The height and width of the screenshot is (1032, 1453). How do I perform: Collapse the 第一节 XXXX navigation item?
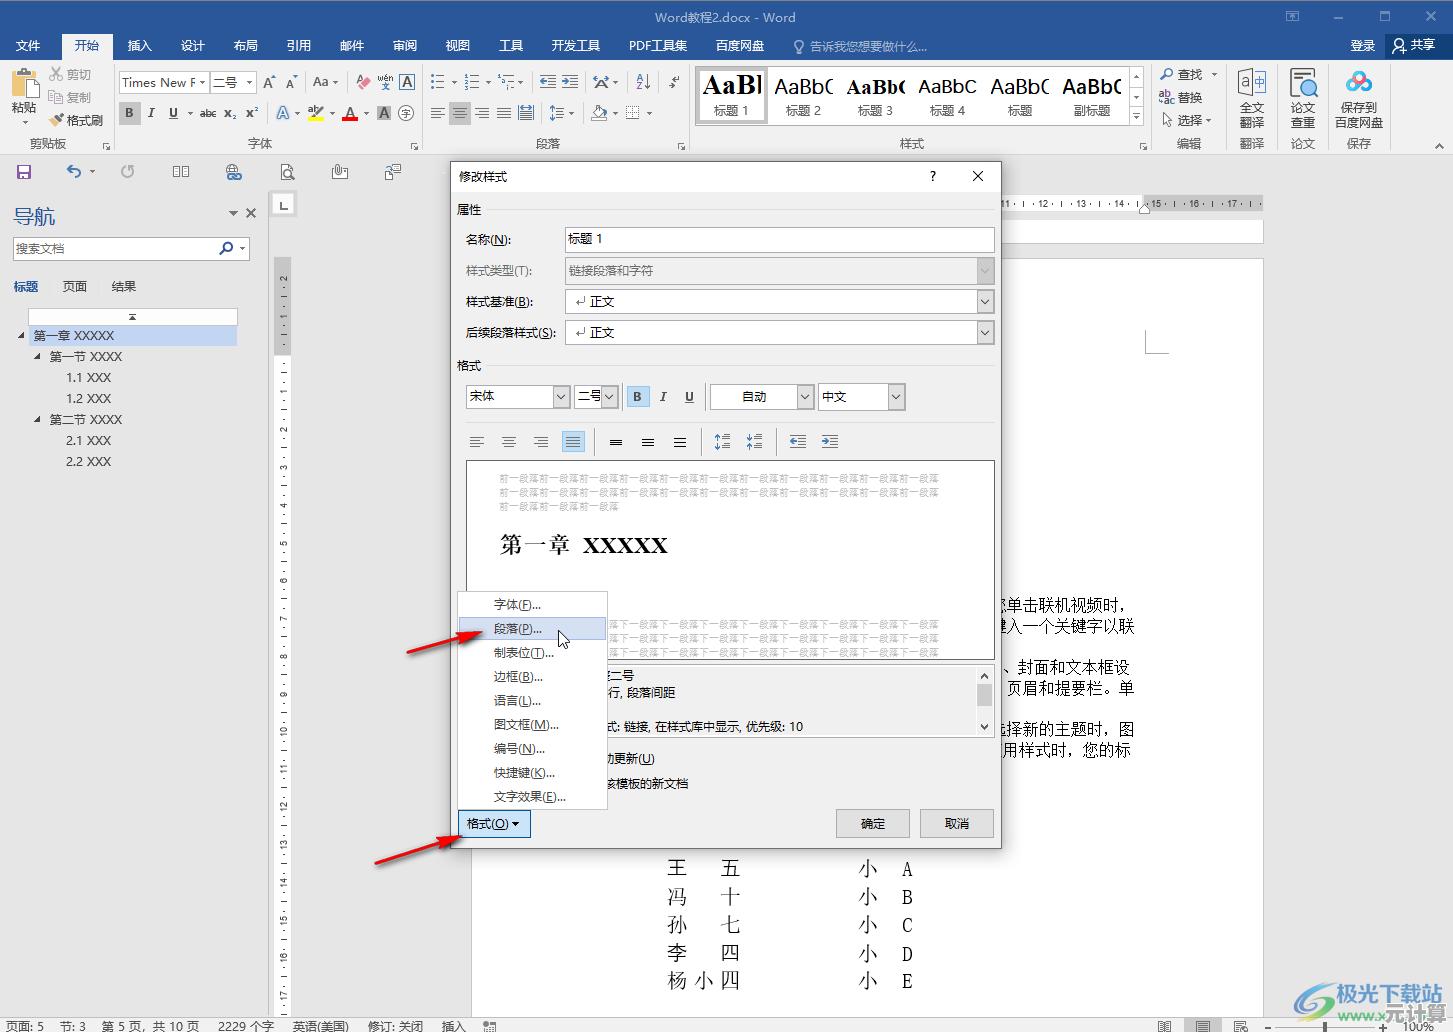point(38,356)
